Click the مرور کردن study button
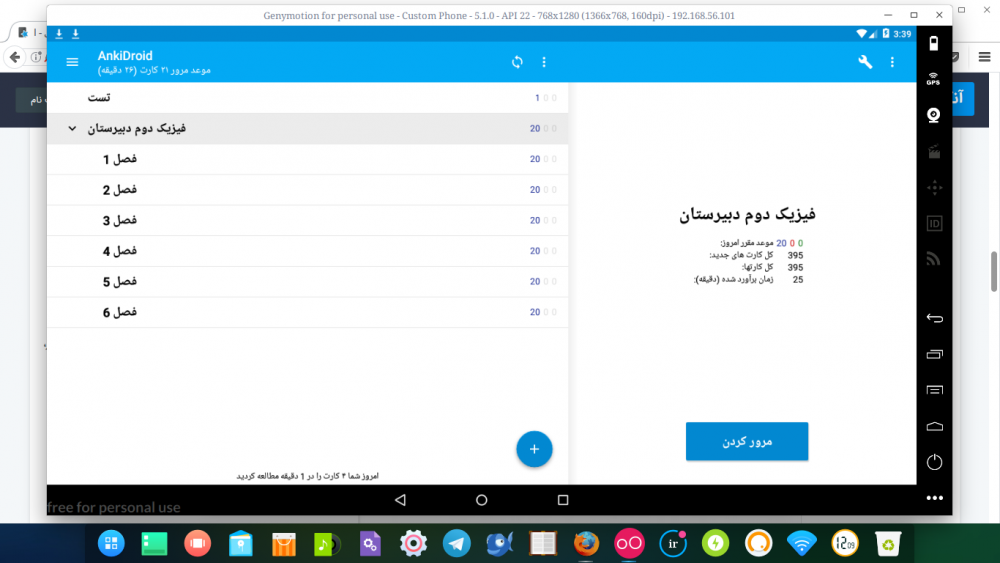Image resolution: width=1000 pixels, height=563 pixels. click(746, 441)
